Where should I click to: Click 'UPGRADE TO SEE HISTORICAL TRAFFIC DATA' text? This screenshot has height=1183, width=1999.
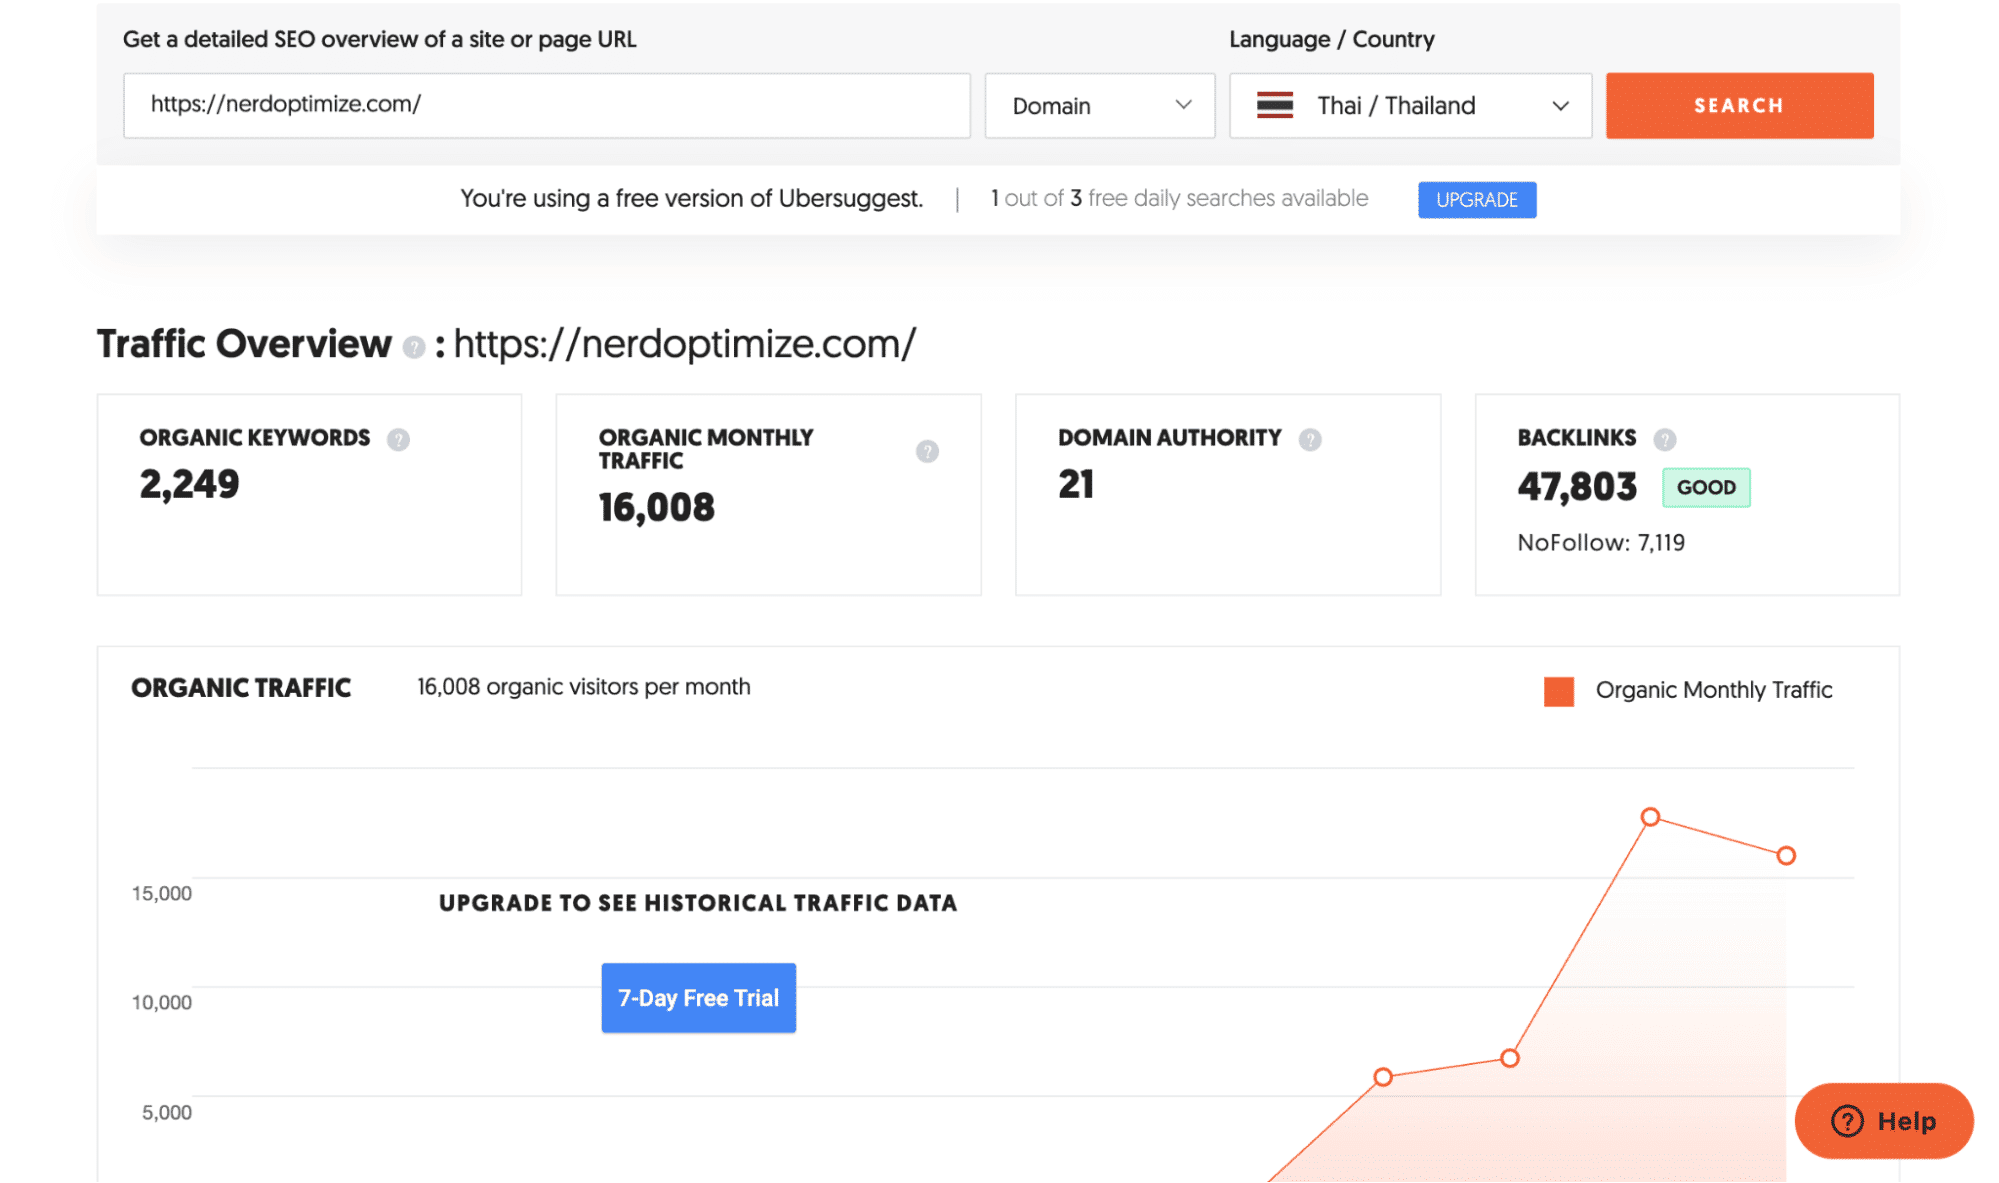(698, 903)
